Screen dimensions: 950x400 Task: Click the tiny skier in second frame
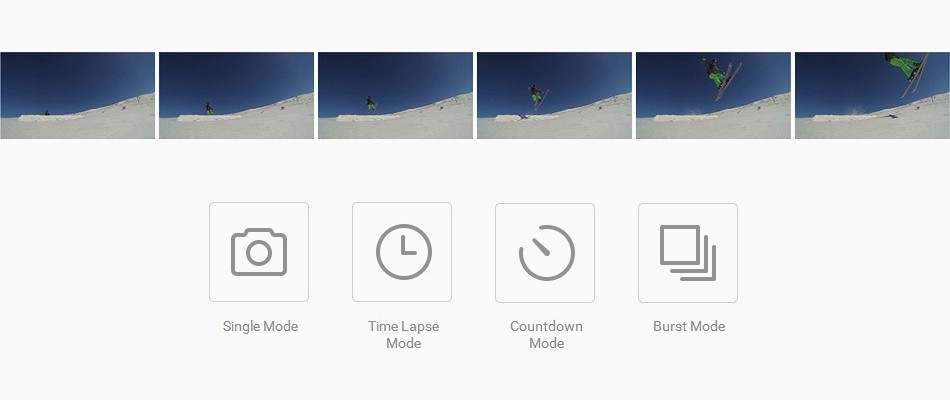pos(209,108)
